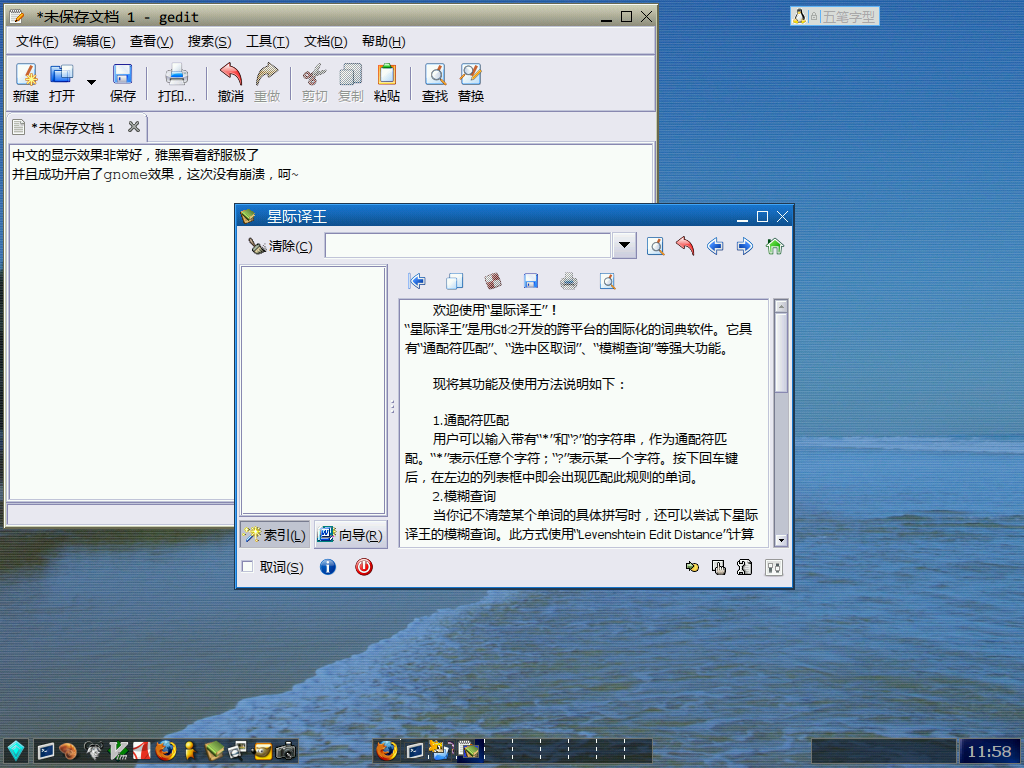
Task: Open 替换 (Replace) in the gedit toolbar
Action: click(471, 82)
